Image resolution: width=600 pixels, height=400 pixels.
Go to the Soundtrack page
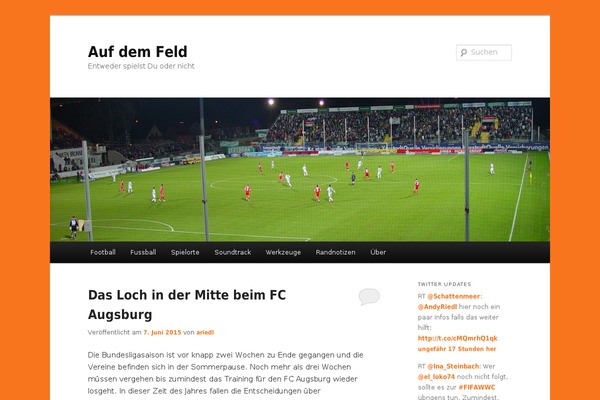tap(233, 252)
